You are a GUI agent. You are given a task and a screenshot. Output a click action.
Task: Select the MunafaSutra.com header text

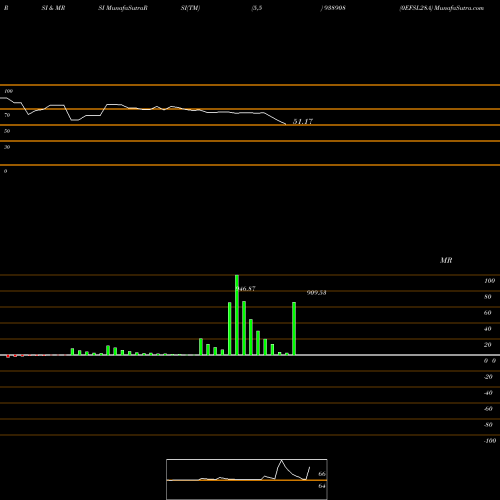(459, 8)
